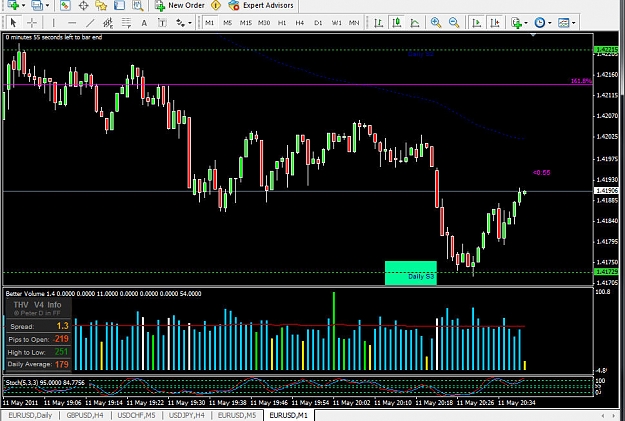This screenshot has width=625, height=421.
Task: Expand the Profiles dropdown arrow
Action: [47, 6]
